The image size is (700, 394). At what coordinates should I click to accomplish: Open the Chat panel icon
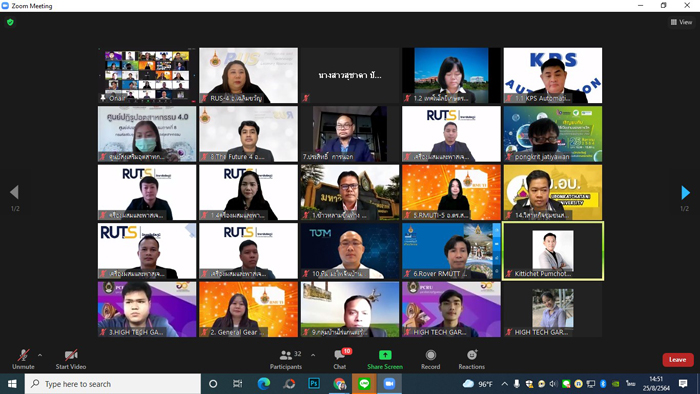pos(340,355)
